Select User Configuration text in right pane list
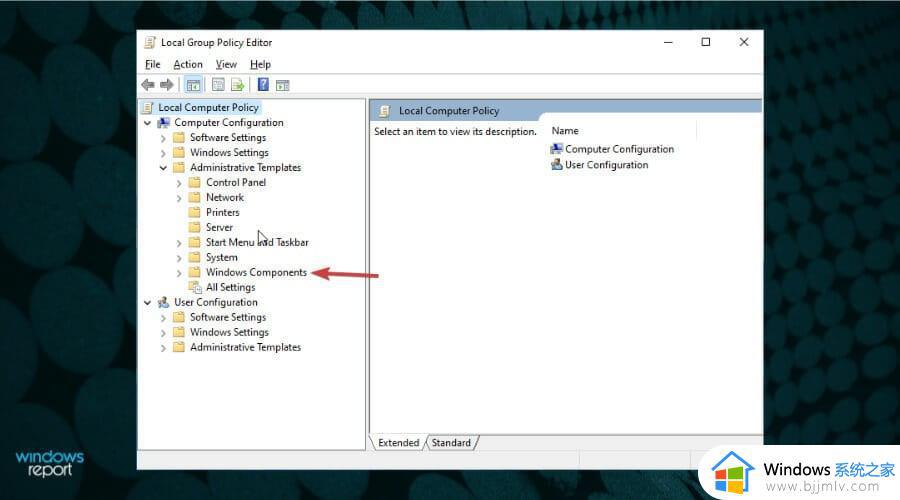Image resolution: width=900 pixels, height=500 pixels. pos(607,165)
